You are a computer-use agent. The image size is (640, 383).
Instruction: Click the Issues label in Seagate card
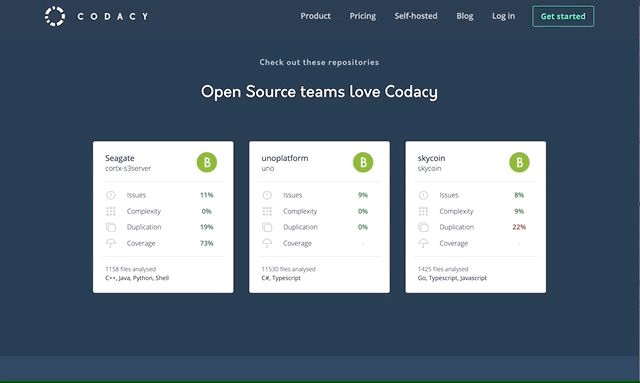[x=136, y=195]
